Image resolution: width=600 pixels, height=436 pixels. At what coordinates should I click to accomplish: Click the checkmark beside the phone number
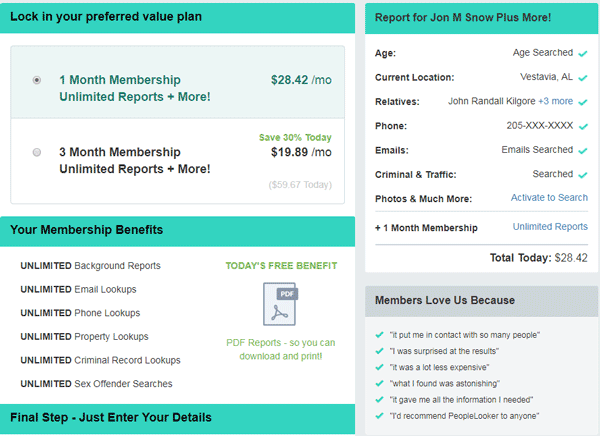point(582,126)
